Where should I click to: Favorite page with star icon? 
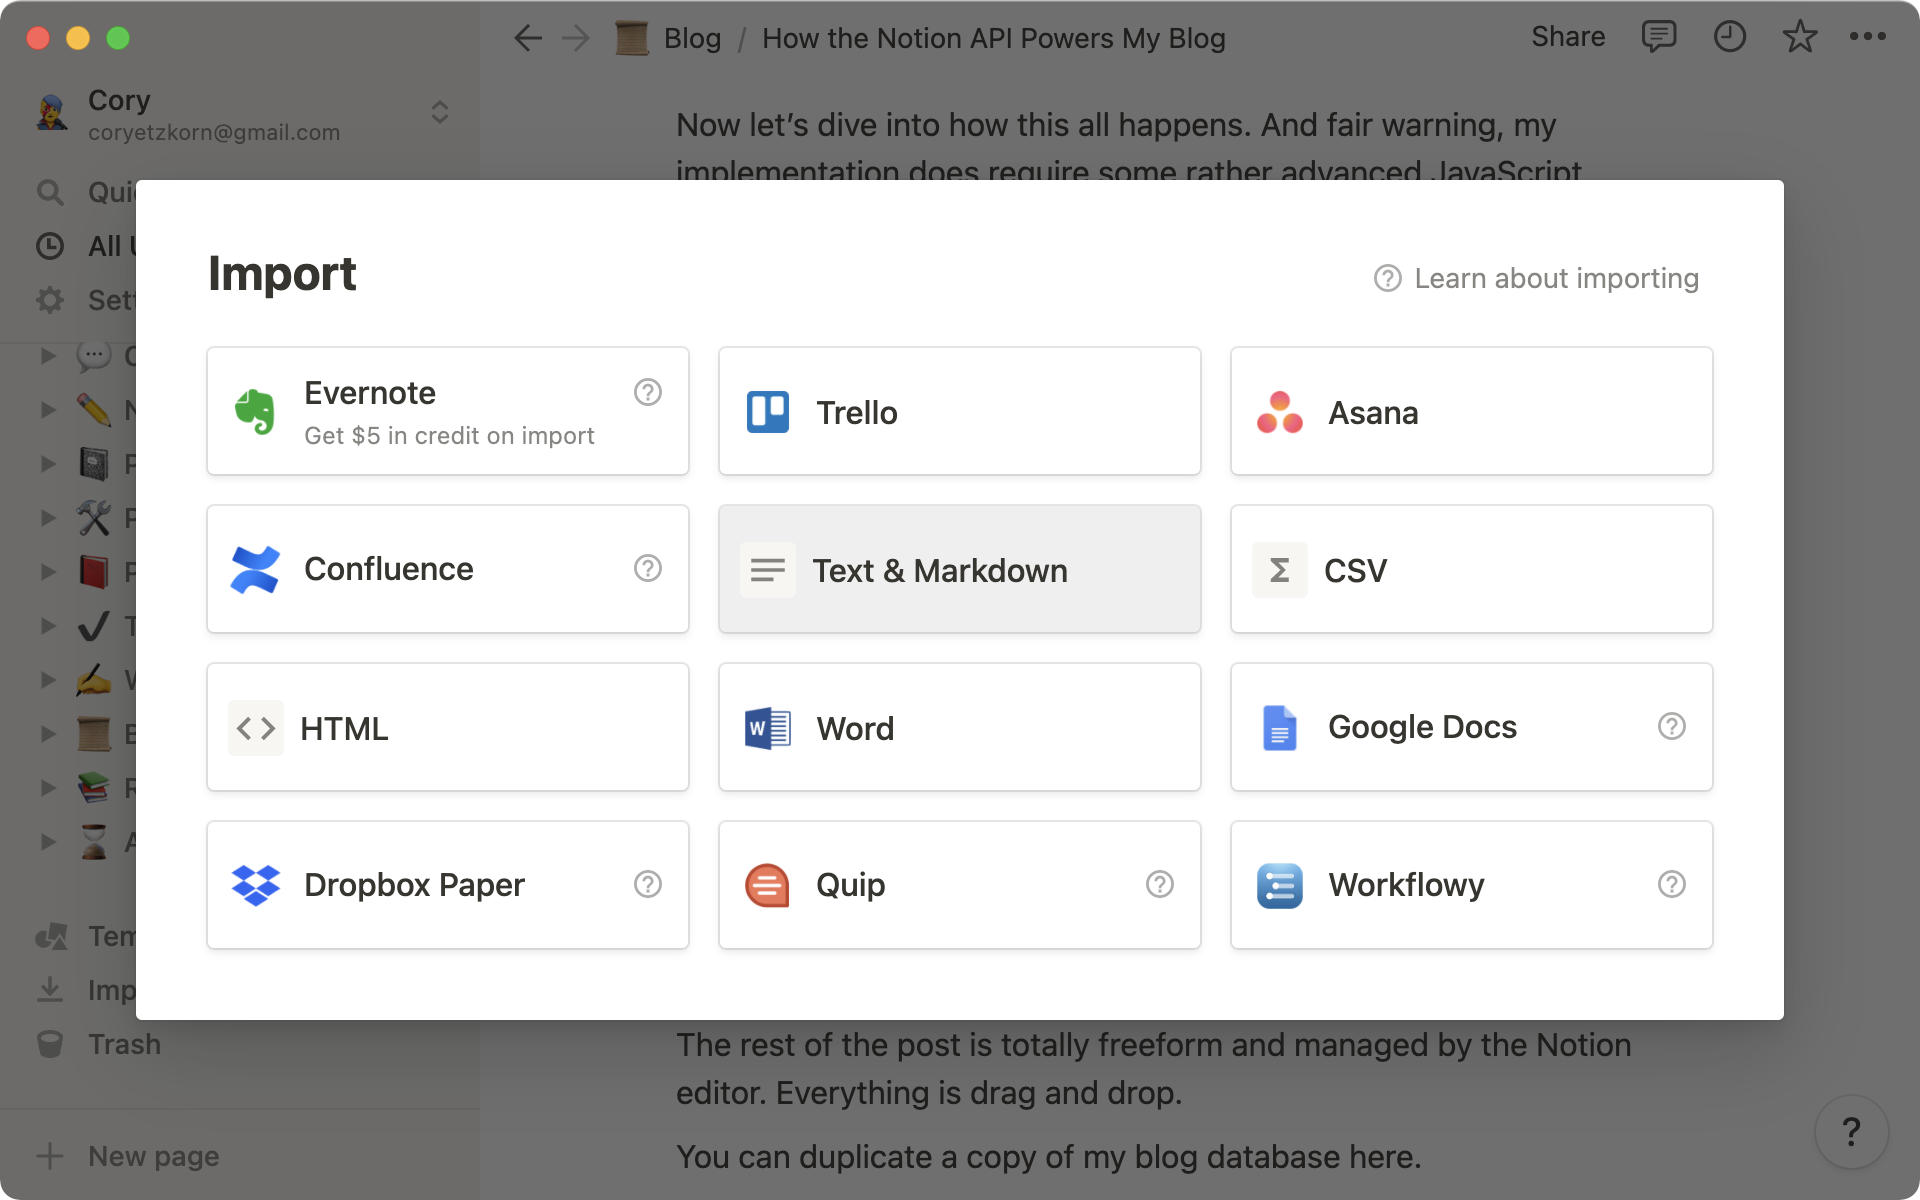click(x=1799, y=37)
